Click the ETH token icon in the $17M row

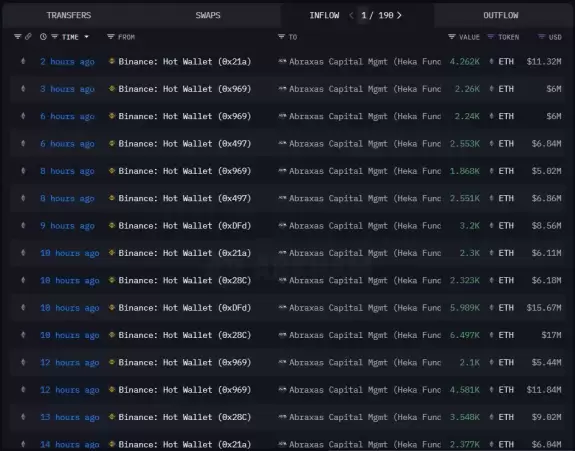click(x=491, y=335)
